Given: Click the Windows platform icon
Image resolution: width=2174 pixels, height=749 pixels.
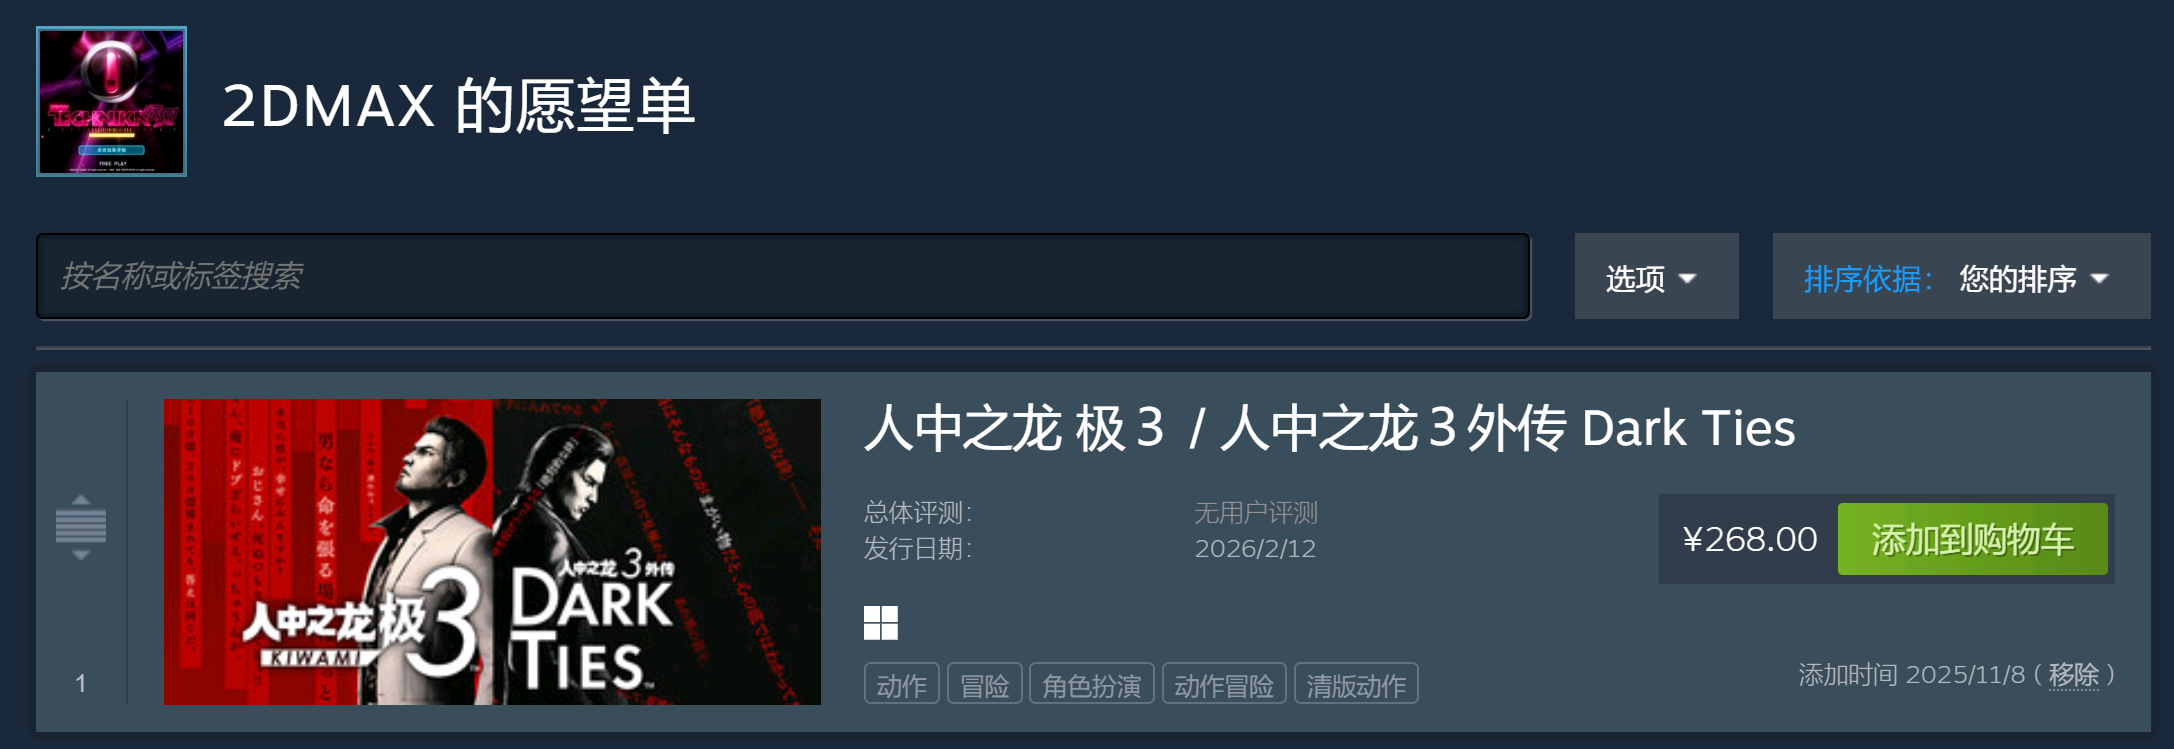Looking at the screenshot, I should 881,623.
